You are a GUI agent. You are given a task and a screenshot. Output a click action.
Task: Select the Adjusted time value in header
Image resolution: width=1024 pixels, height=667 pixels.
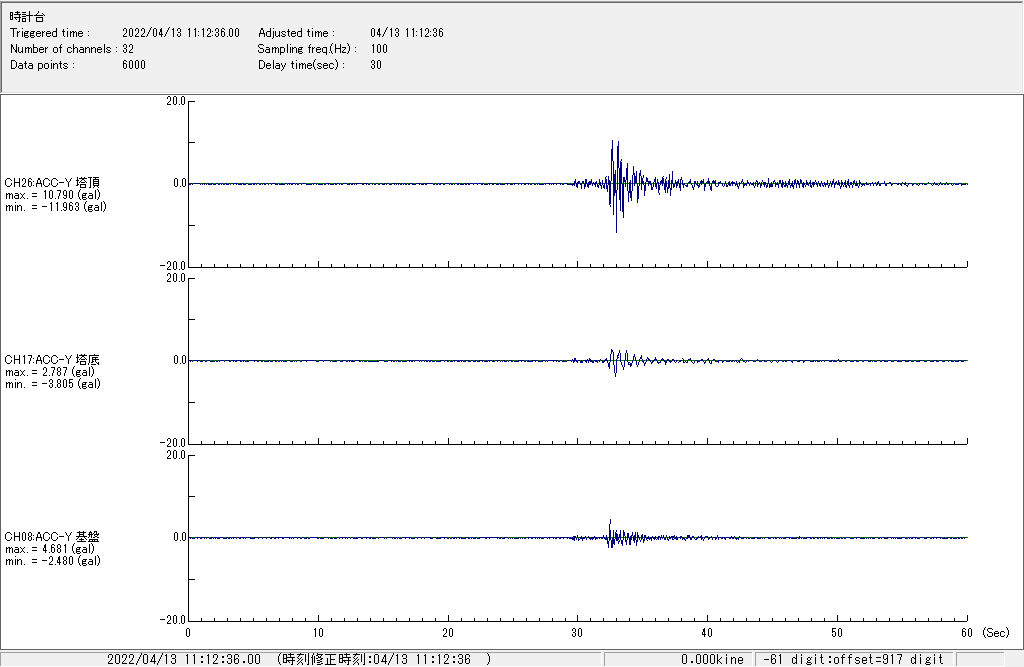(406, 33)
